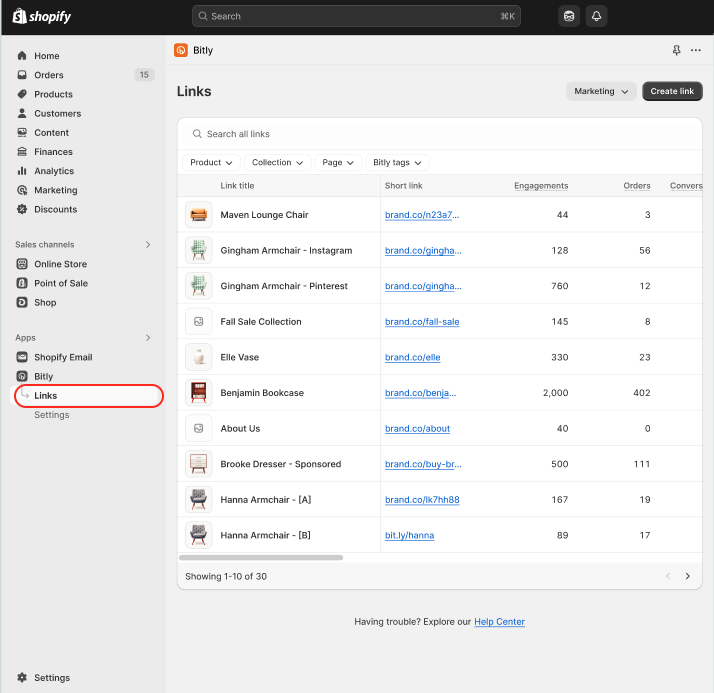Click the Brooke Dresser - Sponsored row title
This screenshot has width=714, height=693.
pos(280,464)
